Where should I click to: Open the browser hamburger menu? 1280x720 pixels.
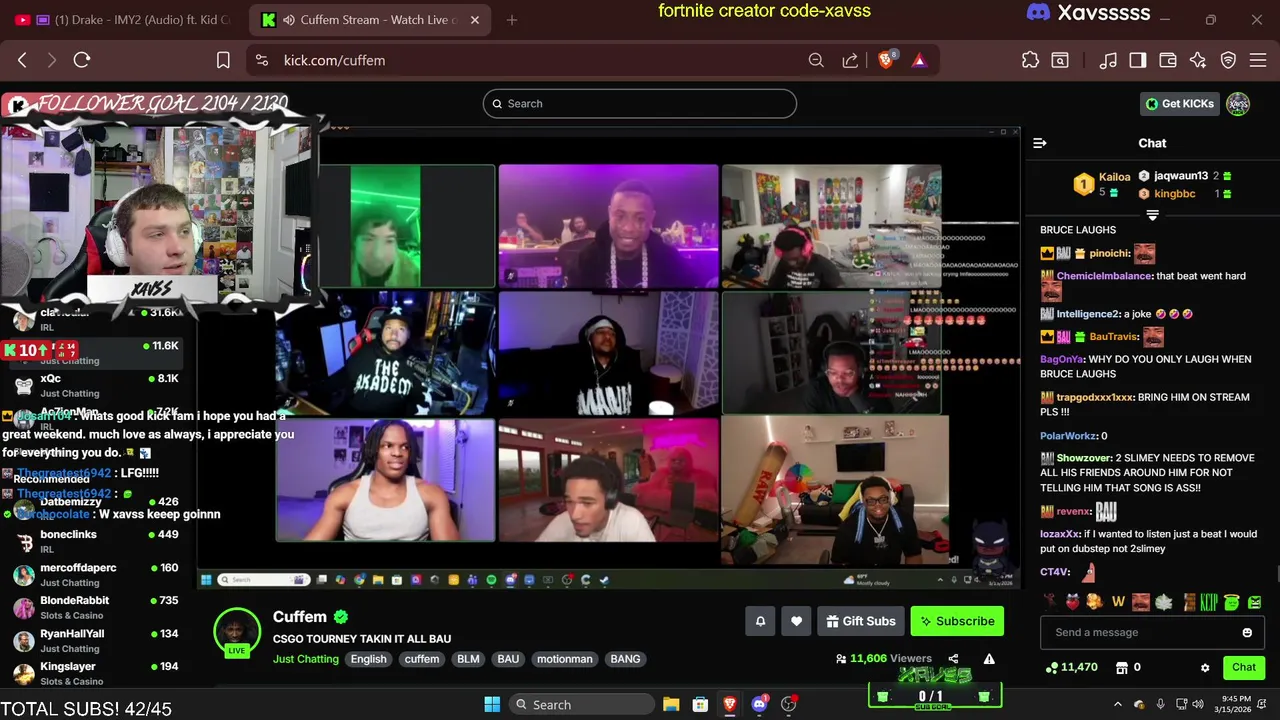[1259, 60]
